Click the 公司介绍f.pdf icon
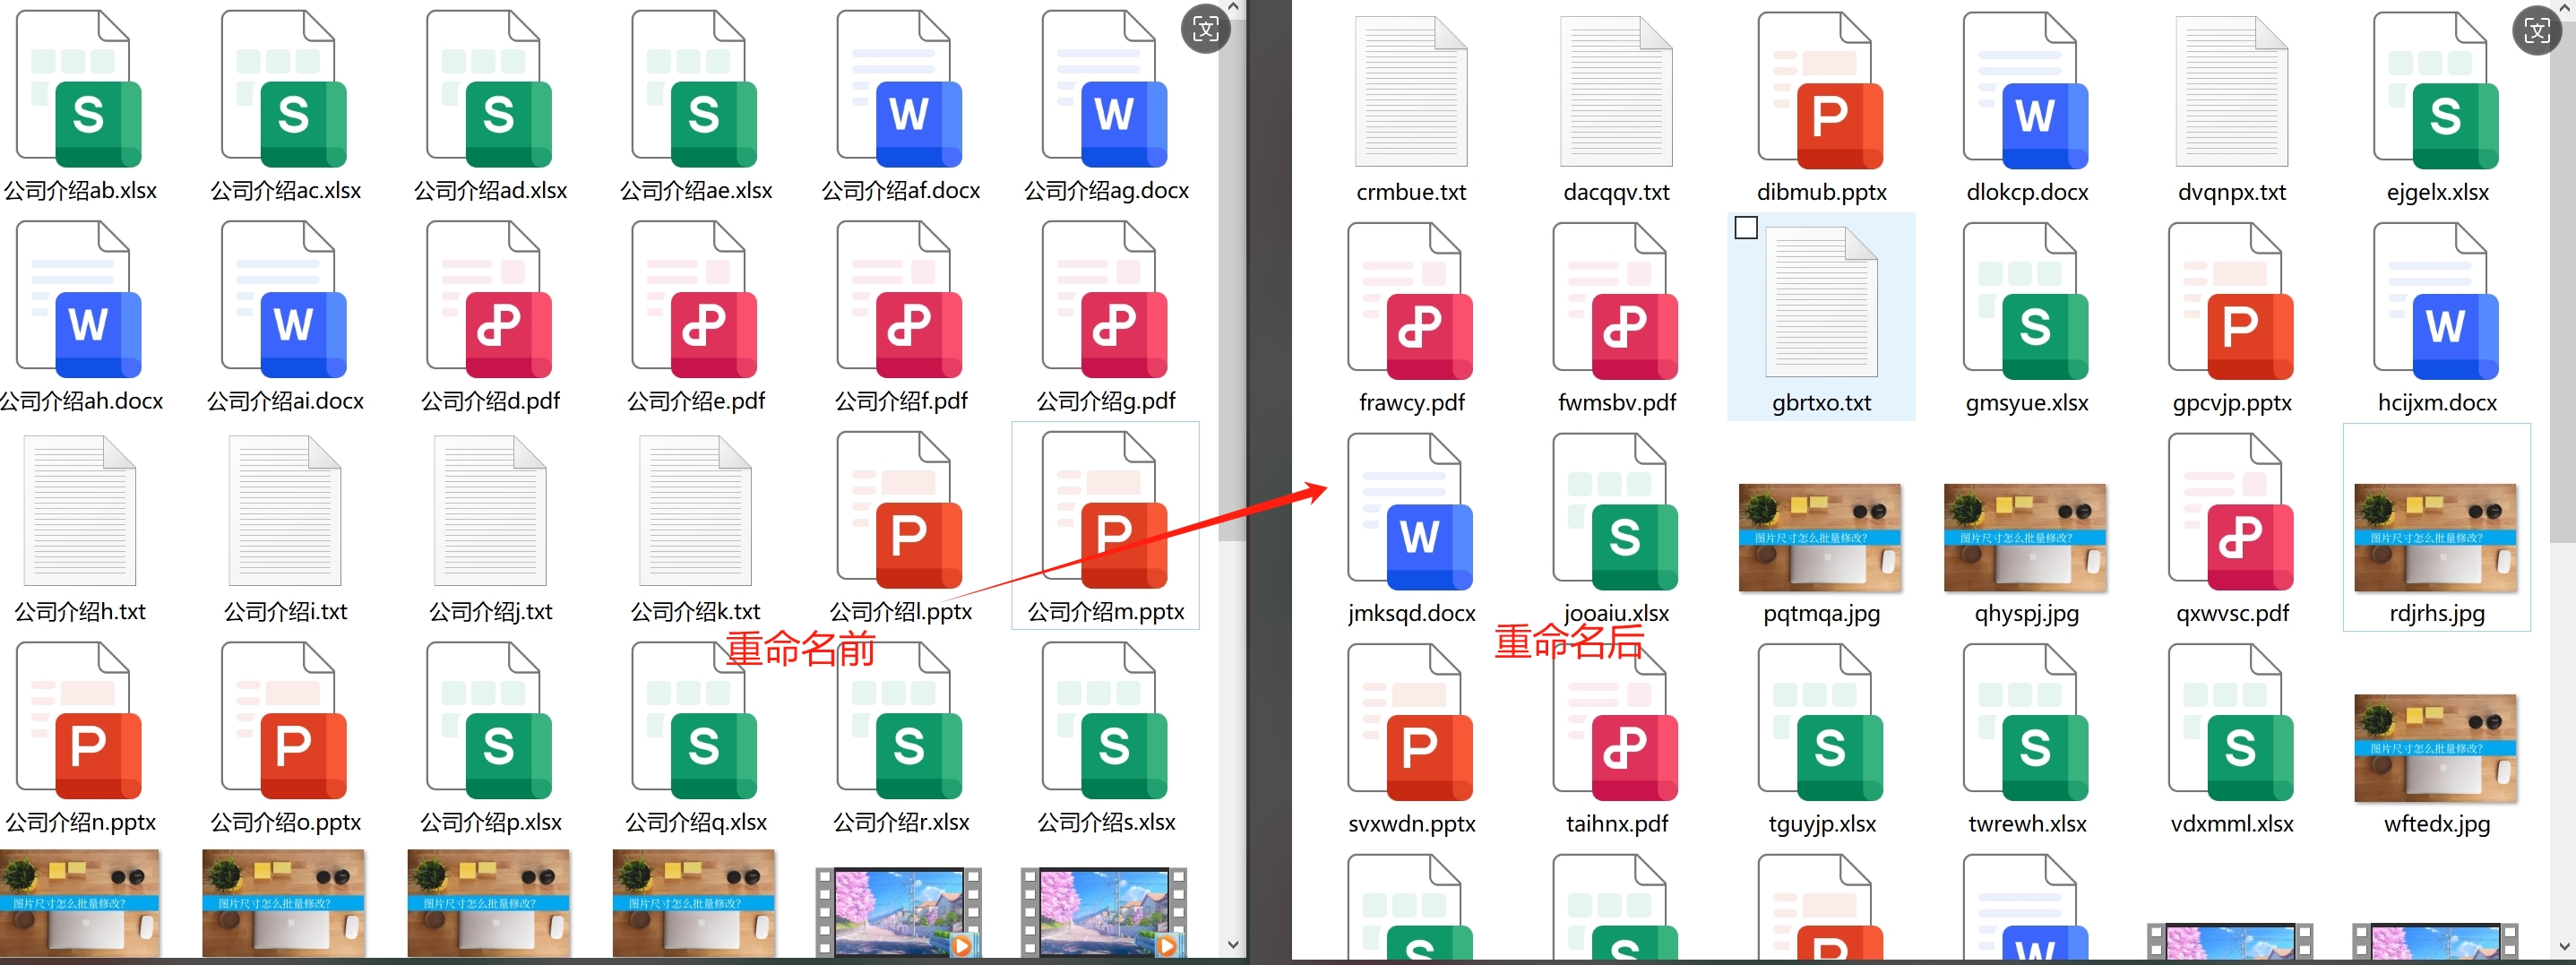Image resolution: width=2576 pixels, height=965 pixels. coord(899,299)
